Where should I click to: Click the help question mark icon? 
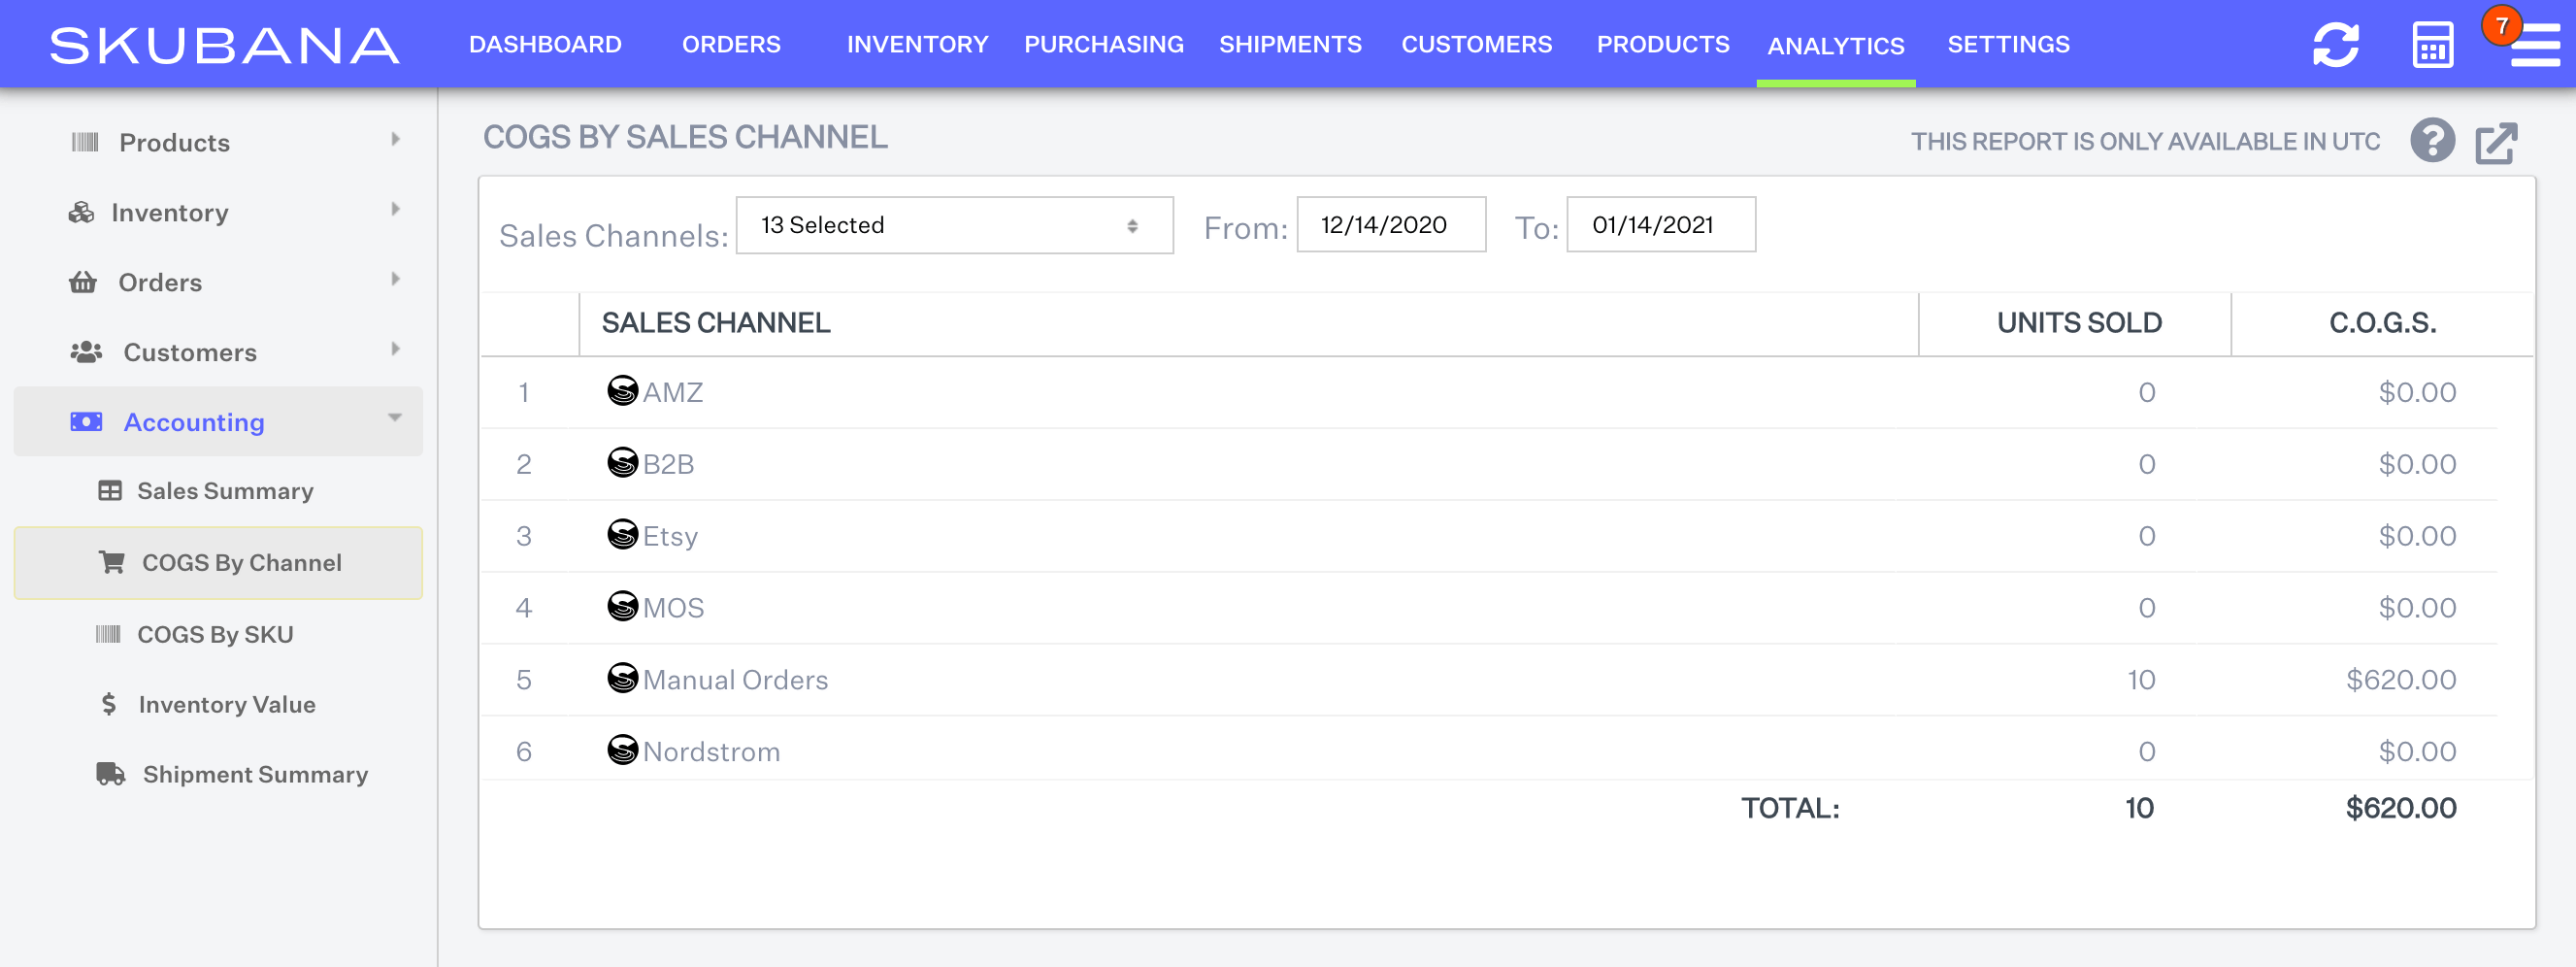point(2432,141)
